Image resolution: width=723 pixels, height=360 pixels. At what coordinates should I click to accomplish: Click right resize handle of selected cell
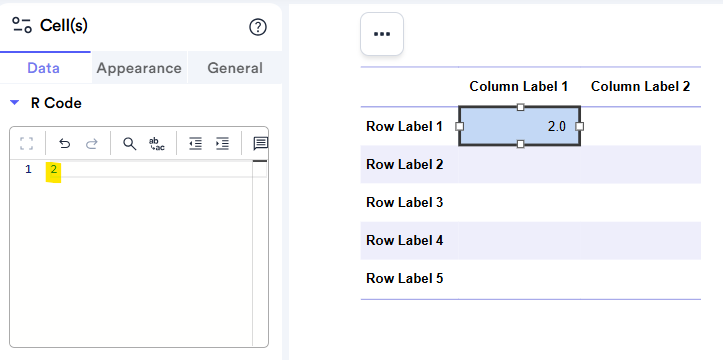(x=580, y=126)
